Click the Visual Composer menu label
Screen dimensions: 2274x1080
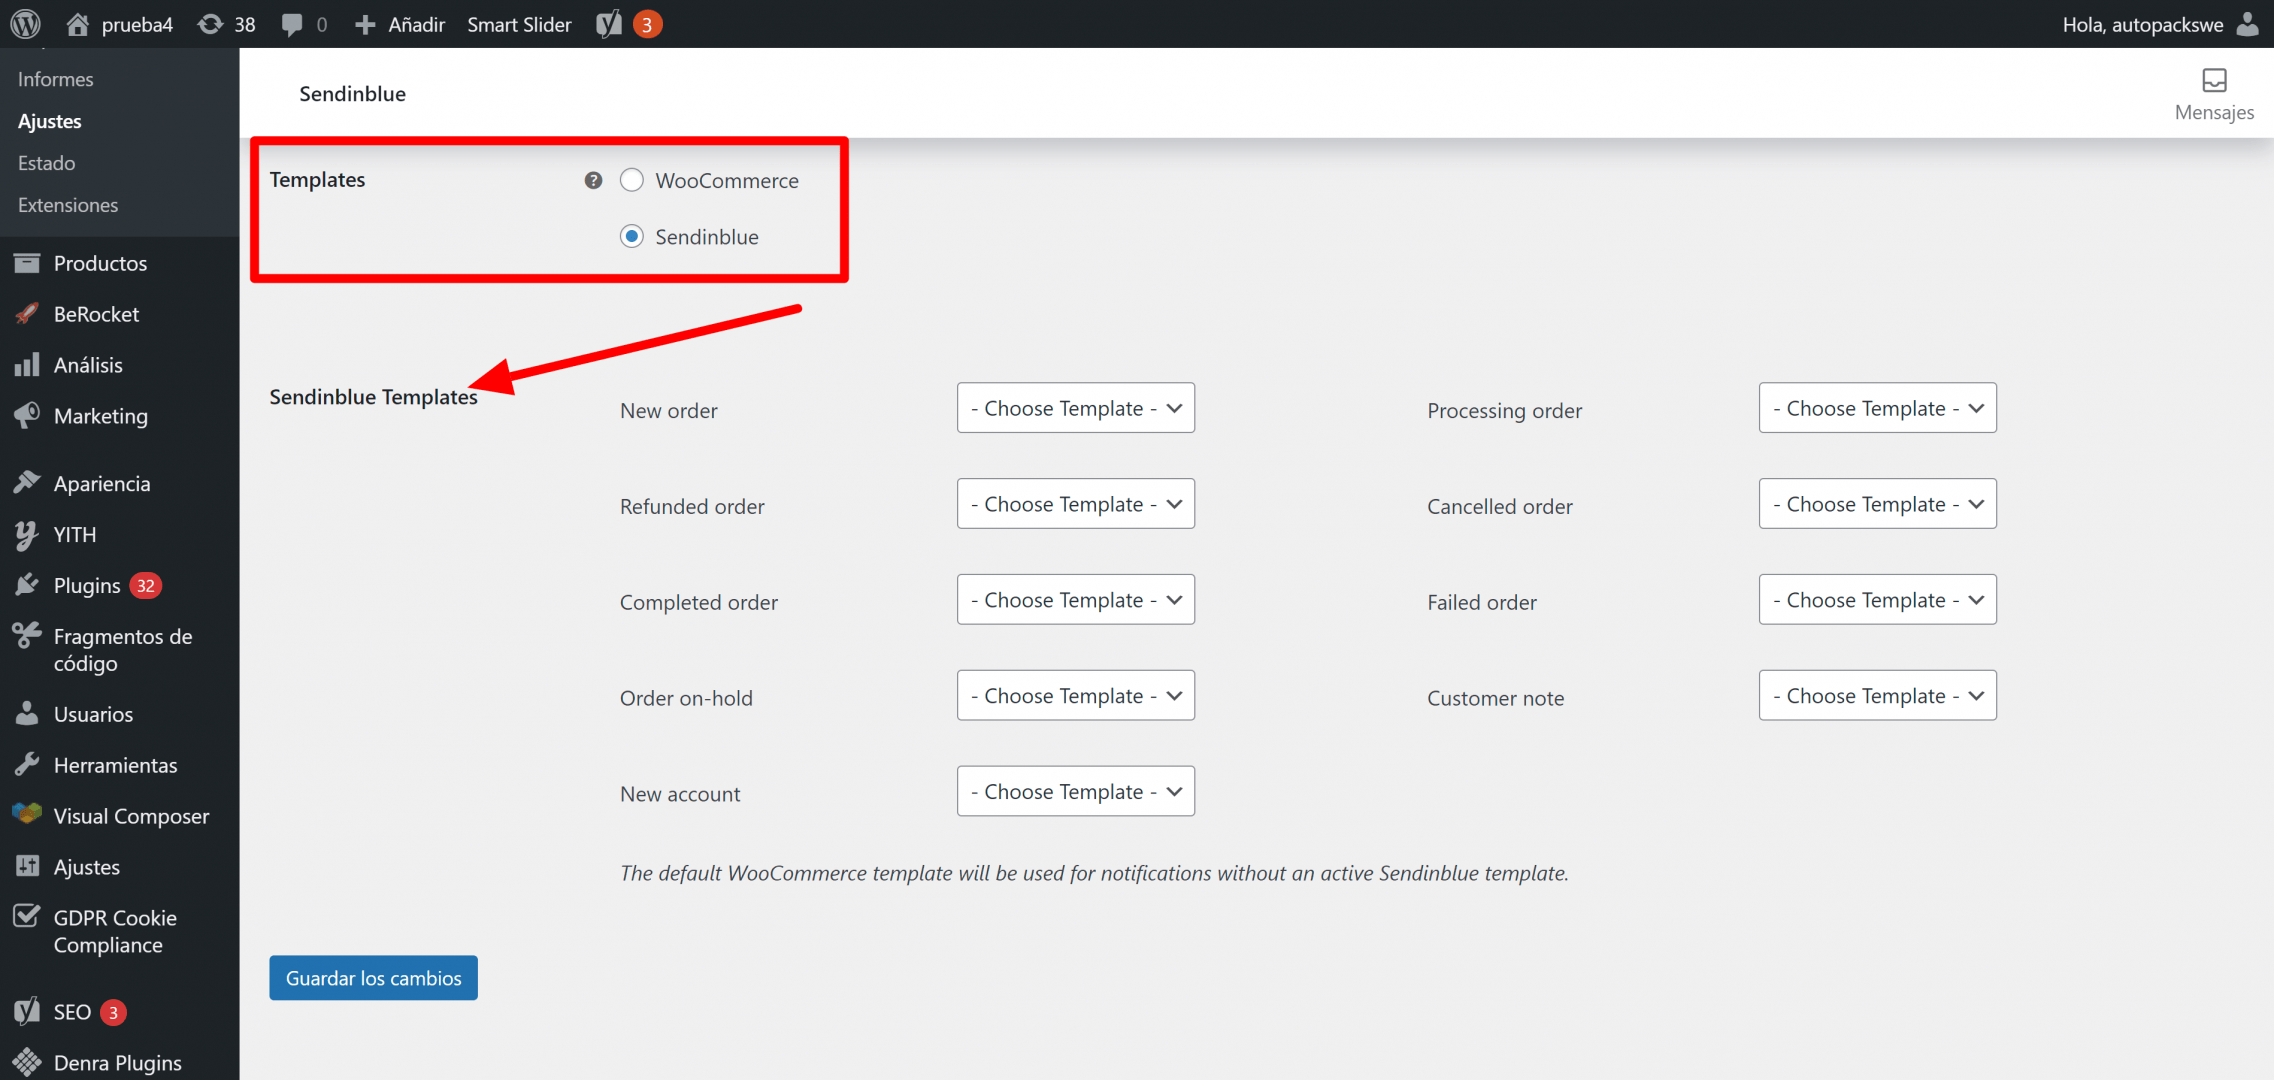tap(131, 816)
